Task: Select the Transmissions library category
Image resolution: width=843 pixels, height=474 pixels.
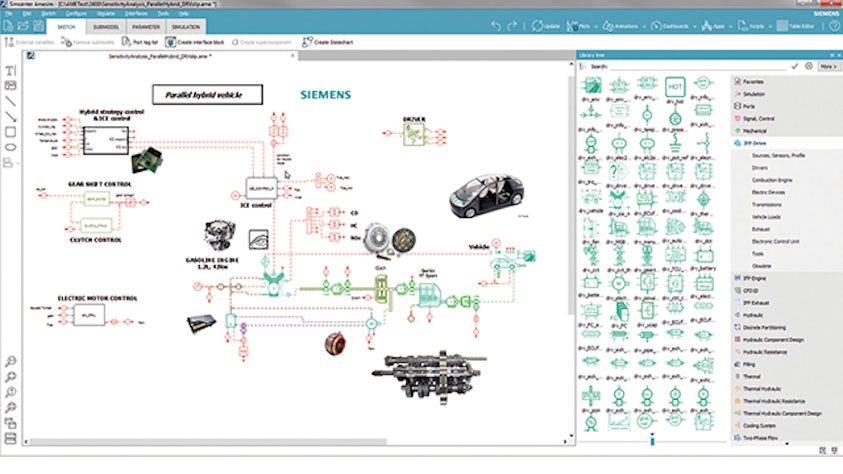Action: pyautogui.click(x=766, y=205)
